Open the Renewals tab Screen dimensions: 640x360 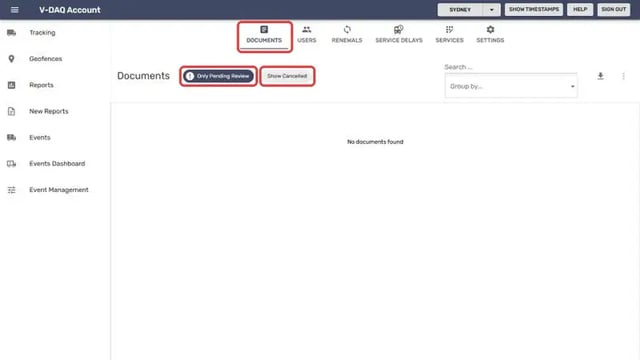coord(347,35)
